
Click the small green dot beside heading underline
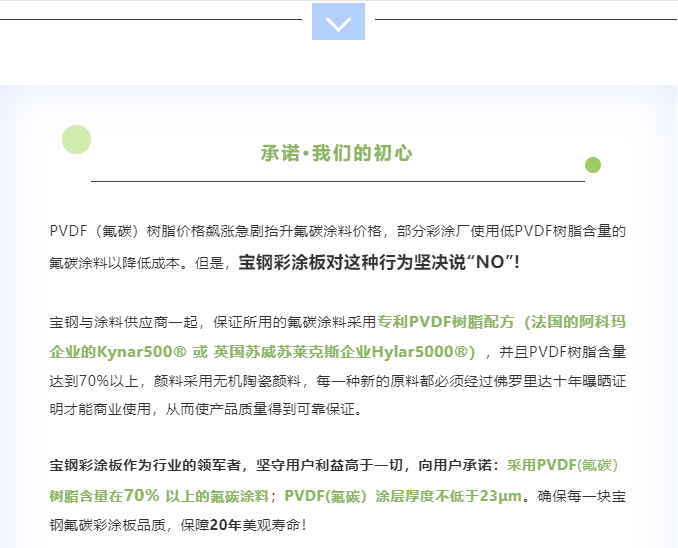coord(593,165)
